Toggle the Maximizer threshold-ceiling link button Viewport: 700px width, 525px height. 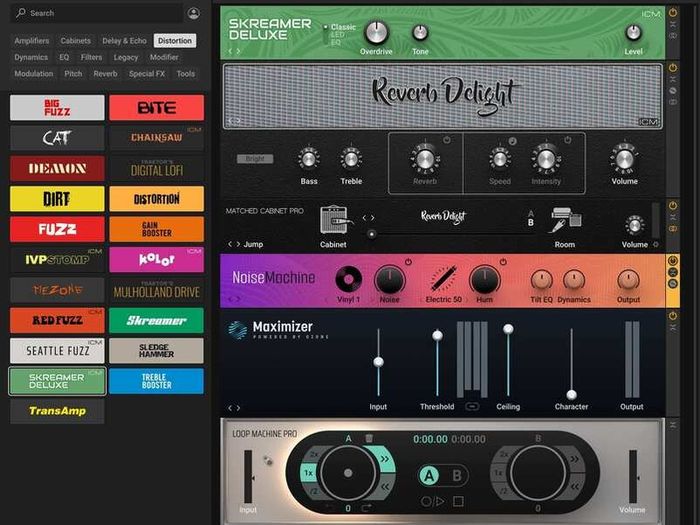tap(472, 406)
